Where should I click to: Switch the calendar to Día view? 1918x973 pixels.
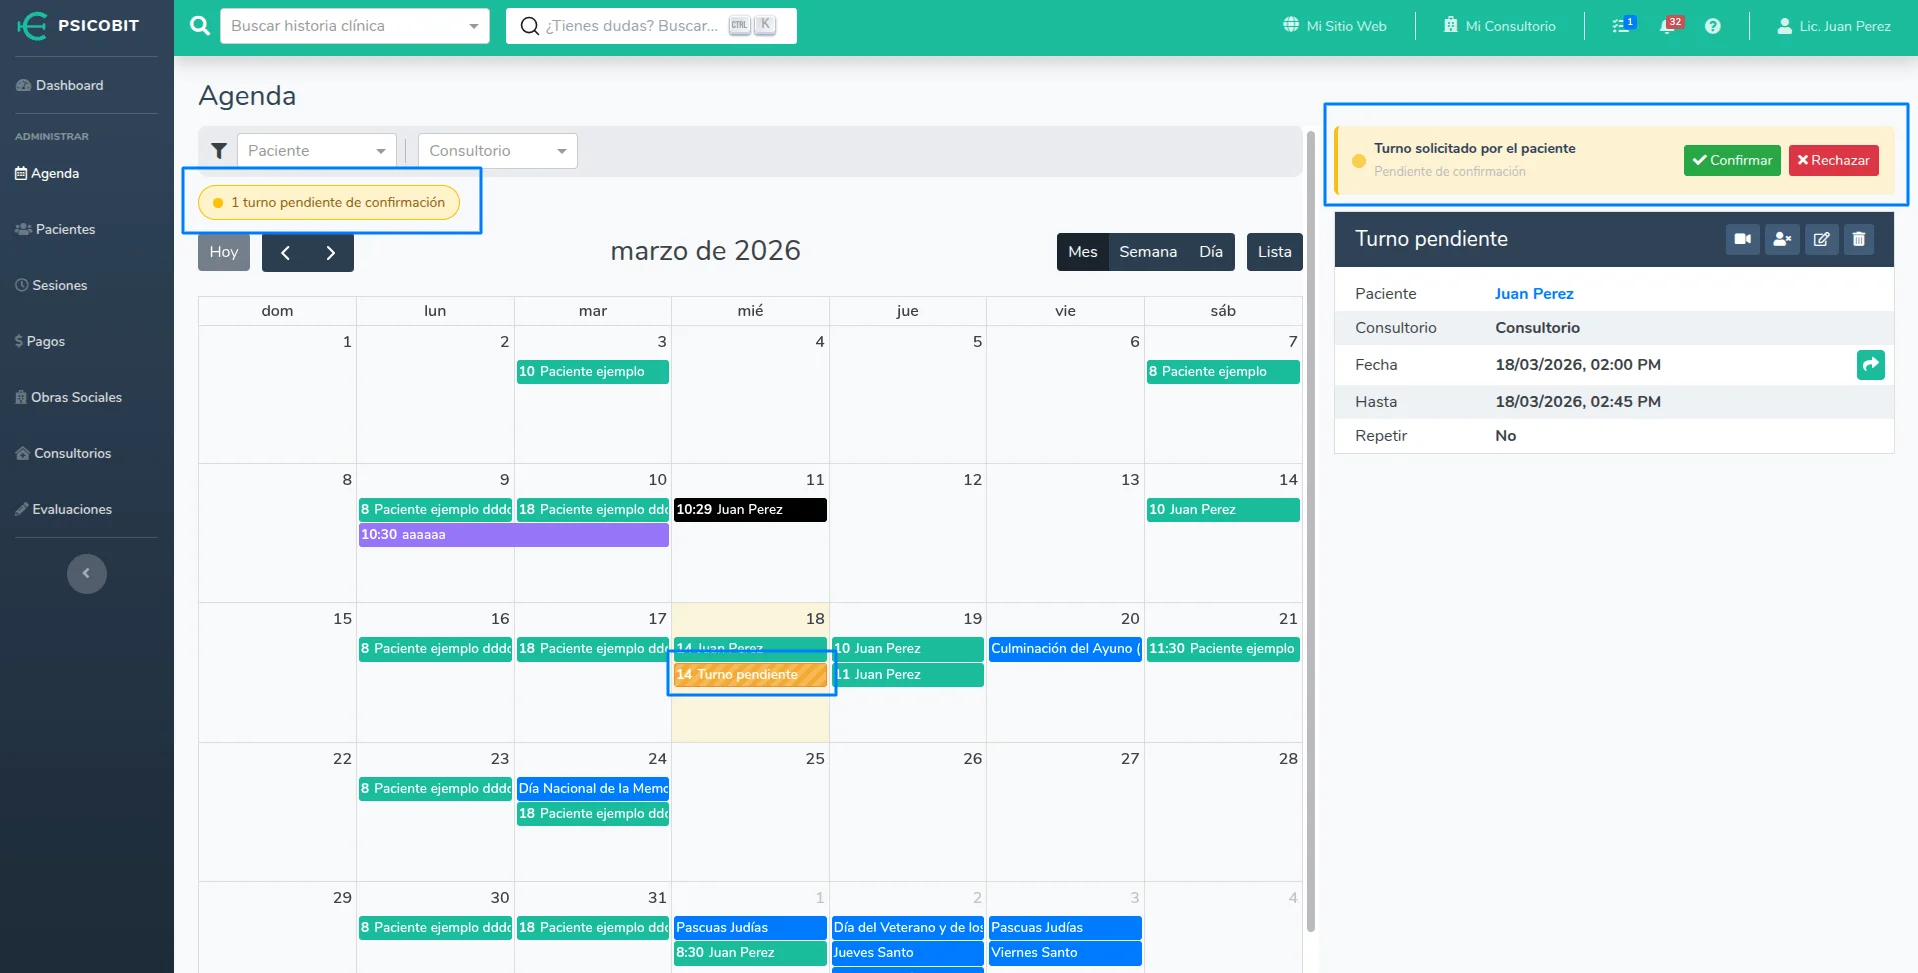coord(1210,251)
